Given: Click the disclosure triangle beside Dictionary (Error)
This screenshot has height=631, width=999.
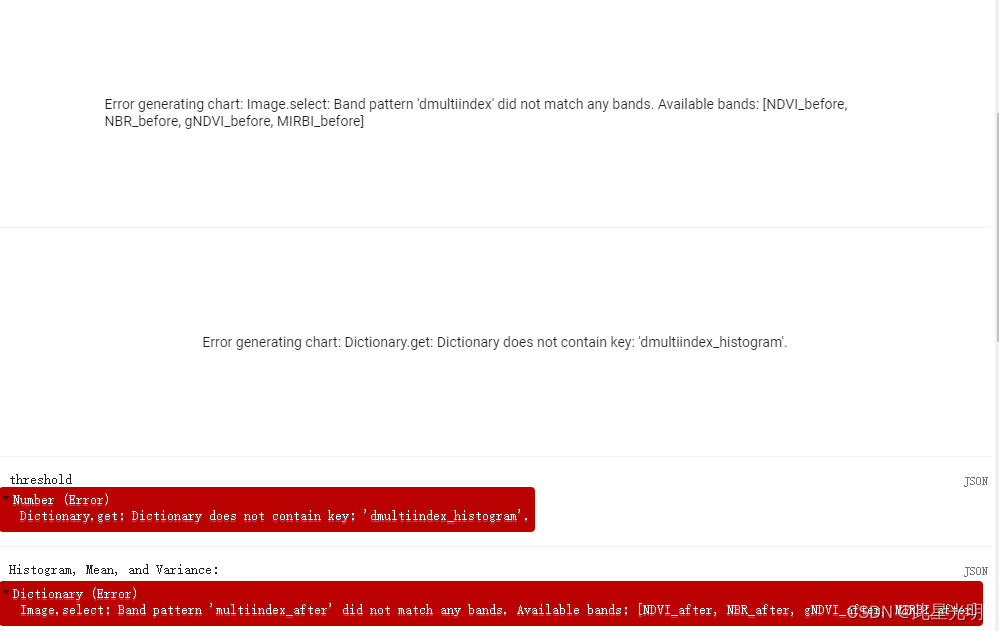Looking at the screenshot, I should tap(7, 593).
